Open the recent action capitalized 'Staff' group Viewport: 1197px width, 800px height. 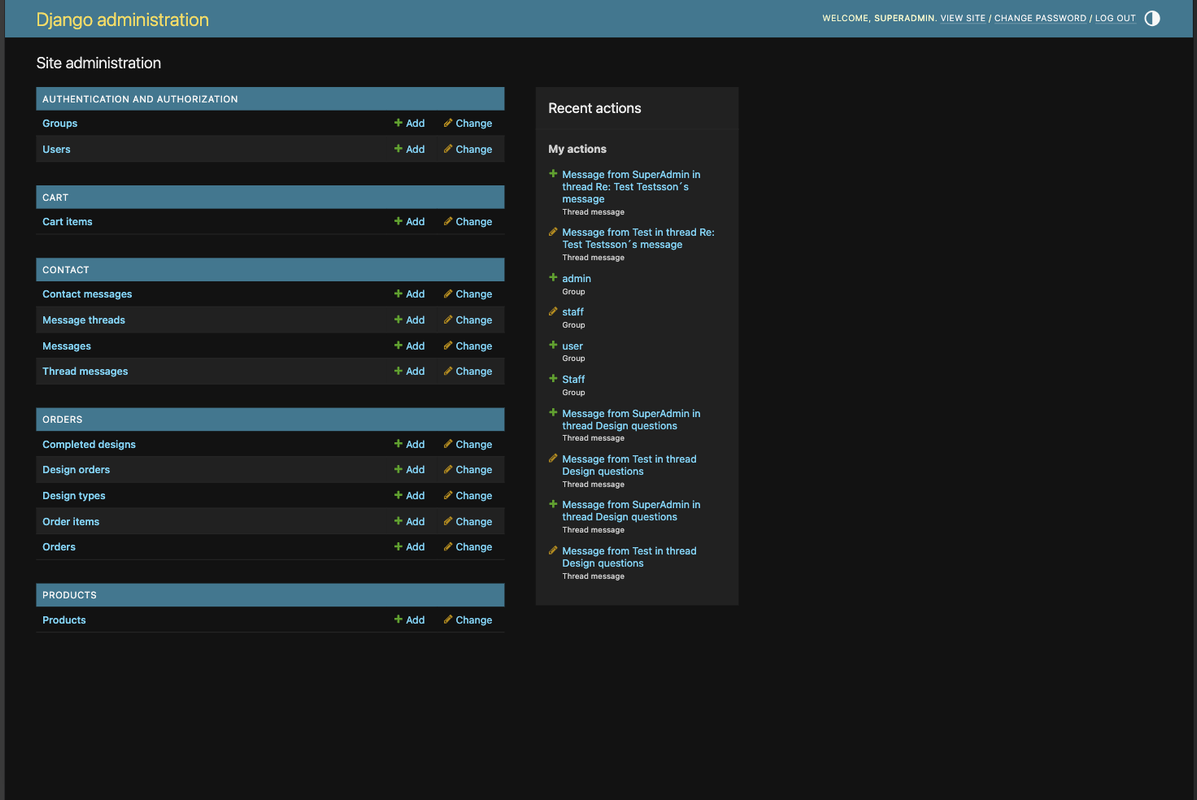click(x=573, y=380)
